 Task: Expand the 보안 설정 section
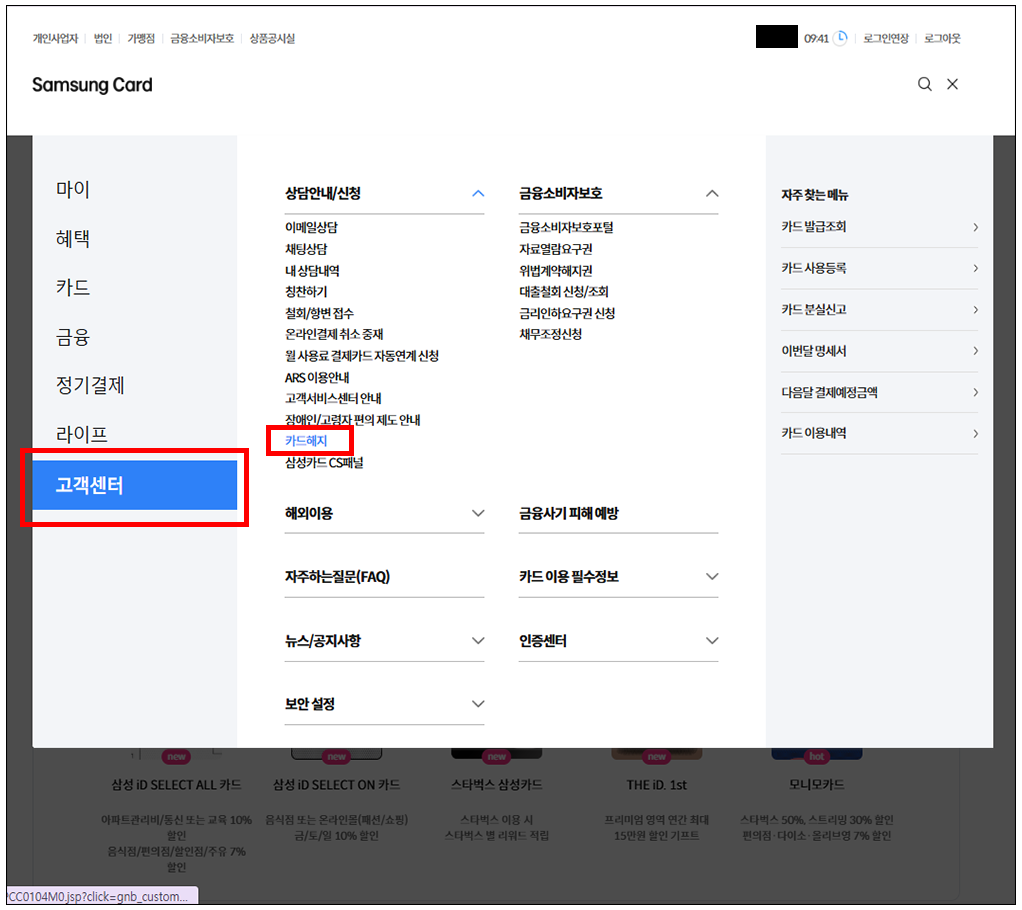pos(478,705)
